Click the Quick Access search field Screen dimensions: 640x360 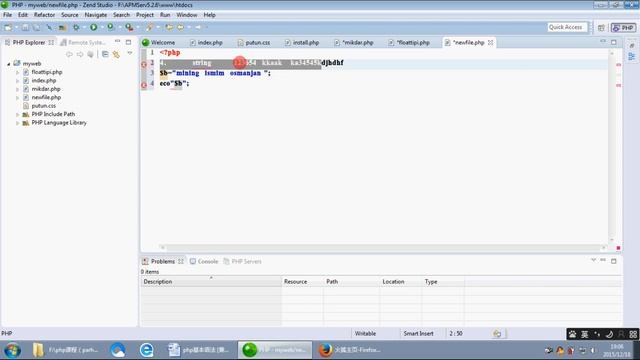coord(566,27)
